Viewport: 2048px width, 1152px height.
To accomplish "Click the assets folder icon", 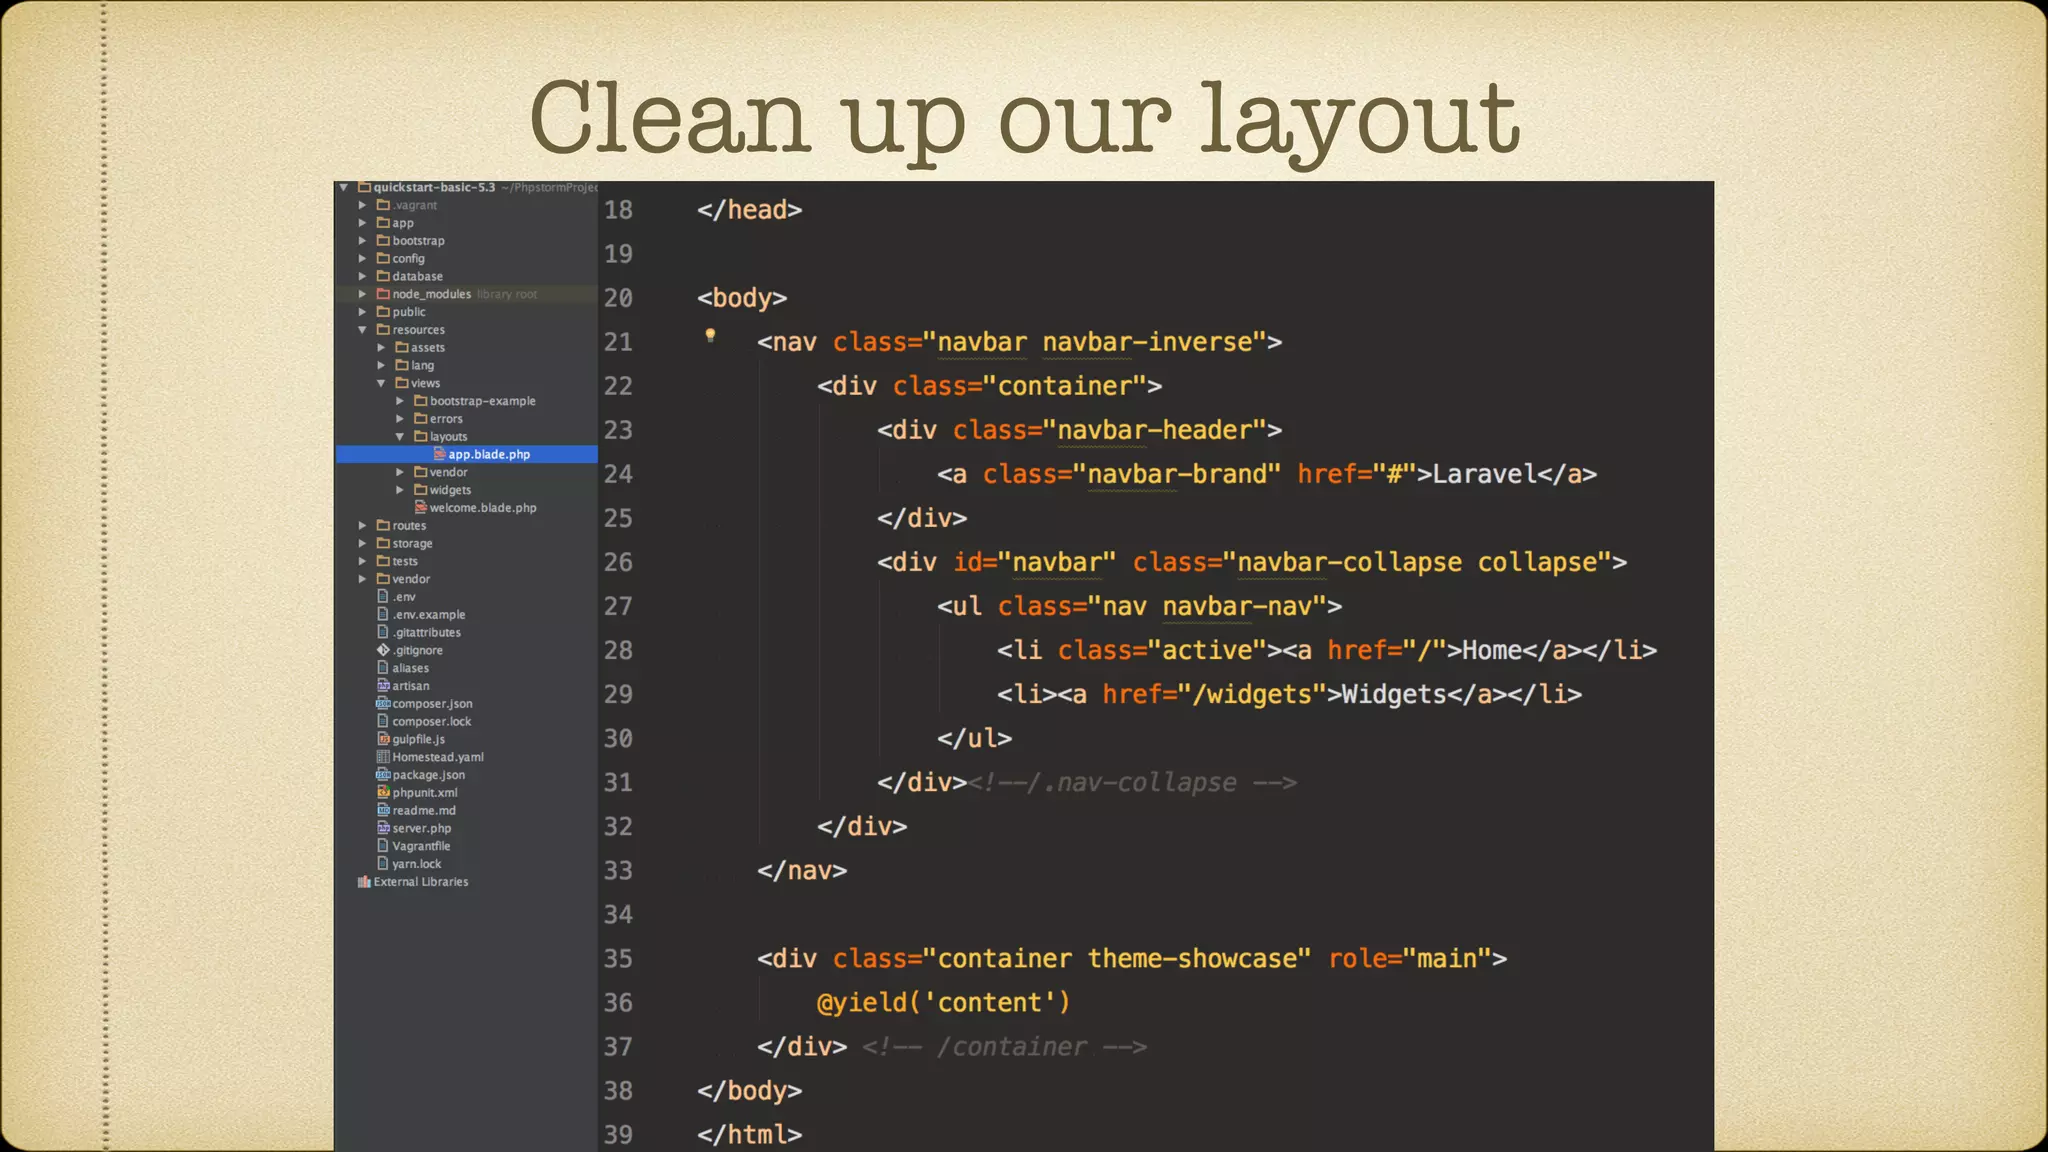I will [x=401, y=348].
